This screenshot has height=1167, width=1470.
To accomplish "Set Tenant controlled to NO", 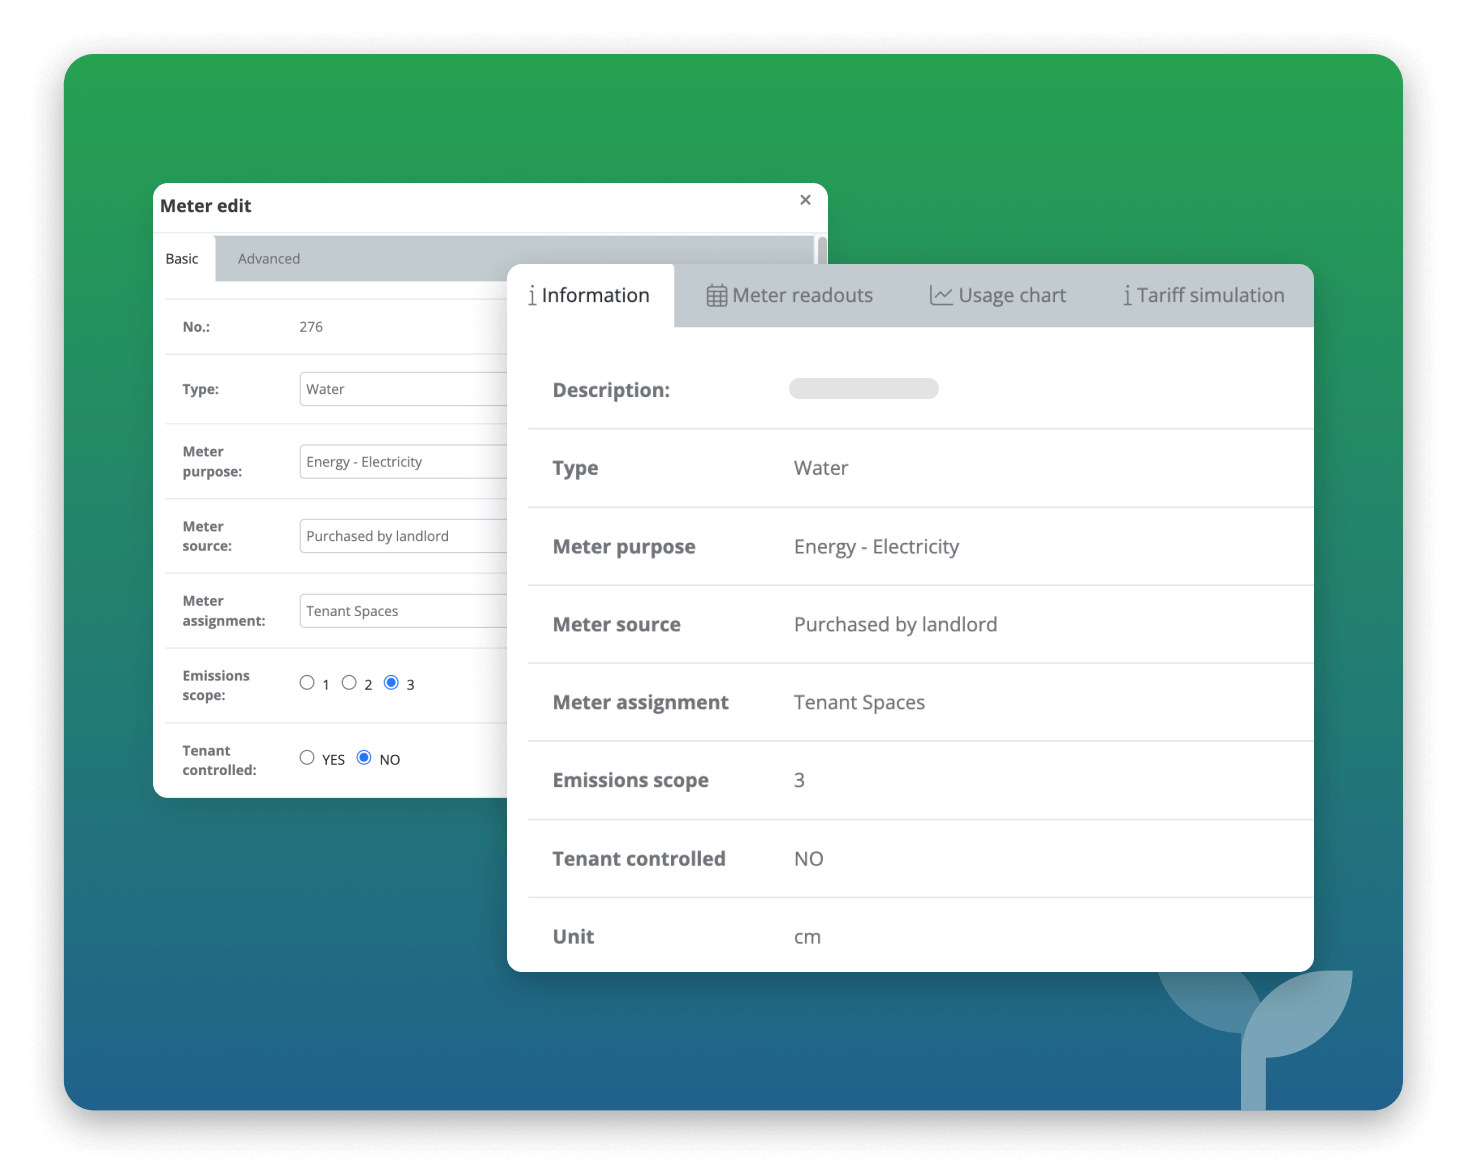I will [364, 758].
